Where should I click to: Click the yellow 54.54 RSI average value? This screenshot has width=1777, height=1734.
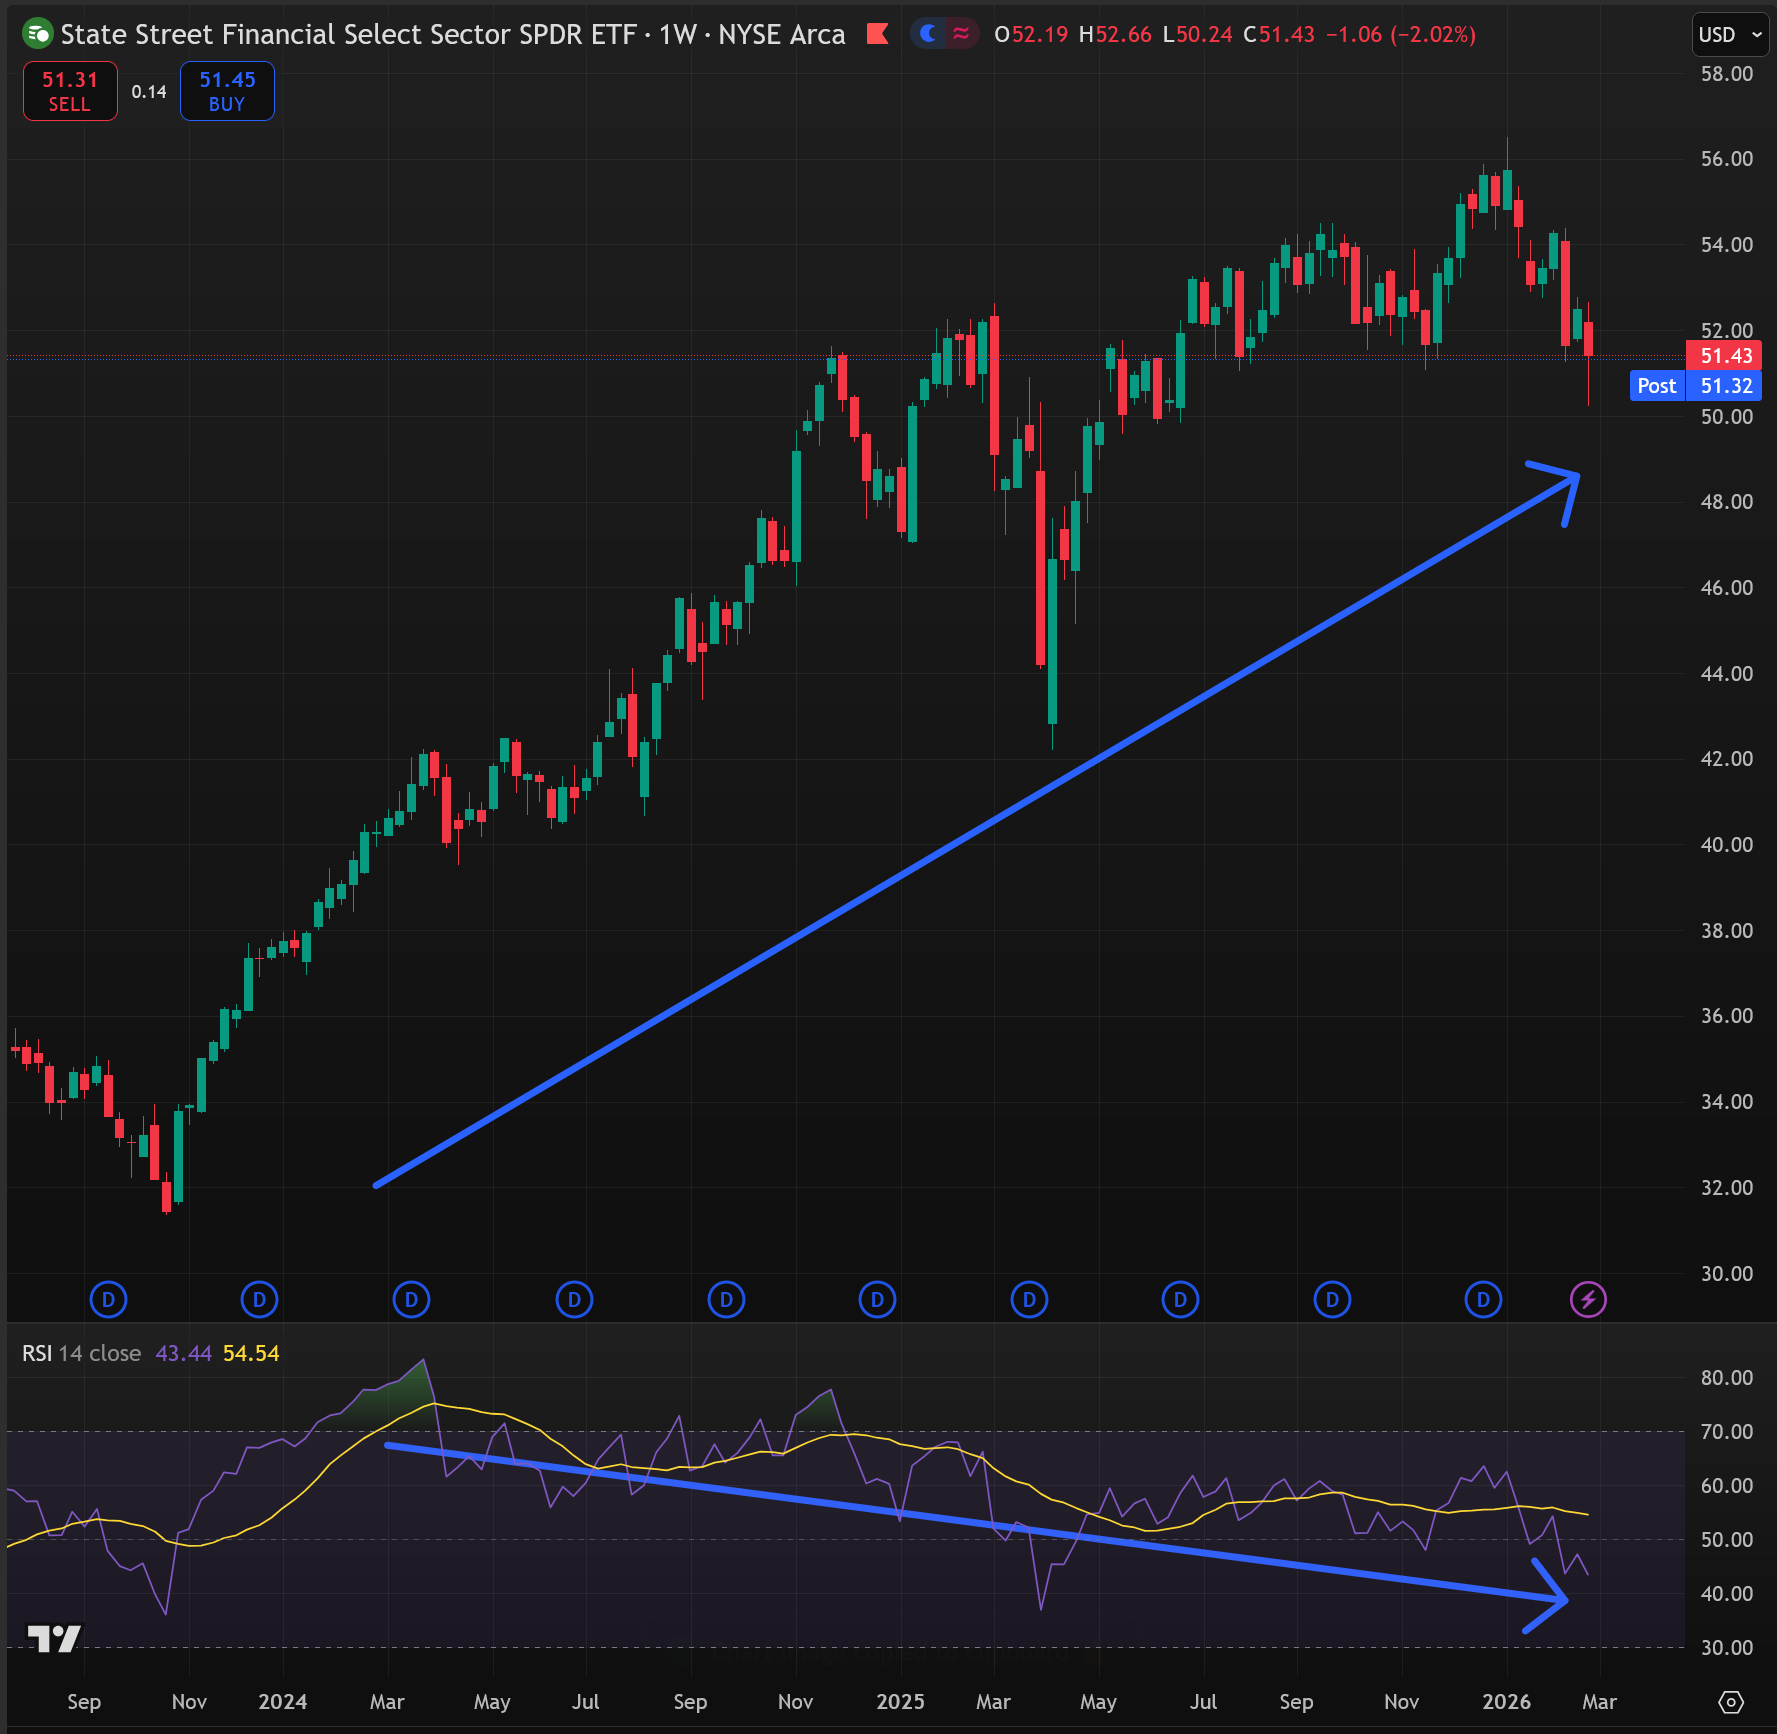(251, 1353)
